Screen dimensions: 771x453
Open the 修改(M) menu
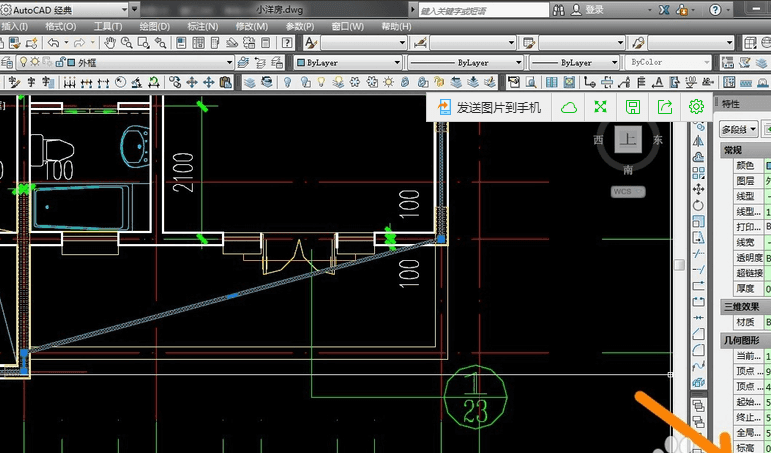pos(252,27)
